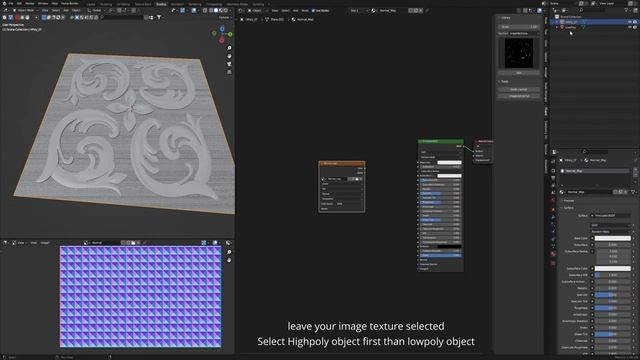
Task: Expand the Preview panel in material properties
Action: pos(569,201)
